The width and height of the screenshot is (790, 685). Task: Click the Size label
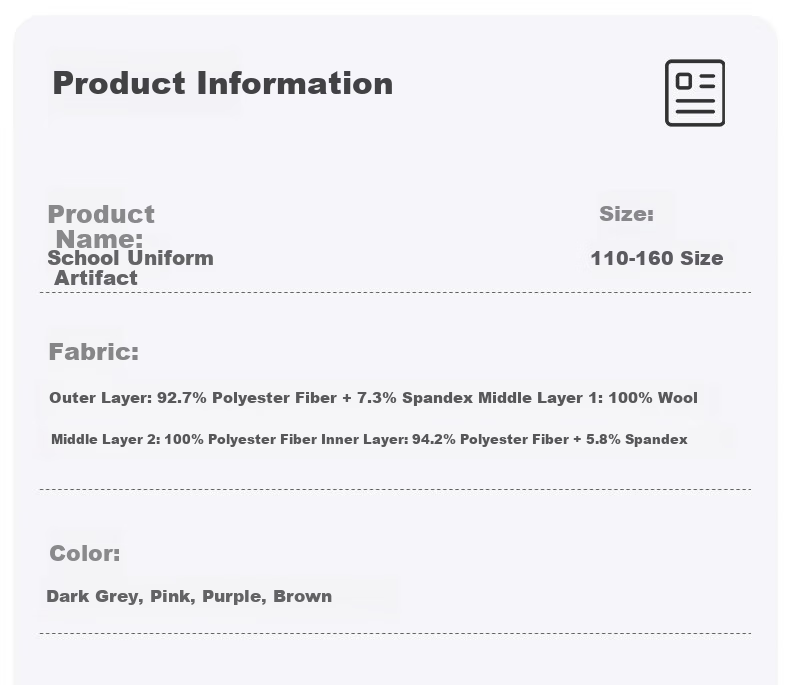pyautogui.click(x=626, y=214)
